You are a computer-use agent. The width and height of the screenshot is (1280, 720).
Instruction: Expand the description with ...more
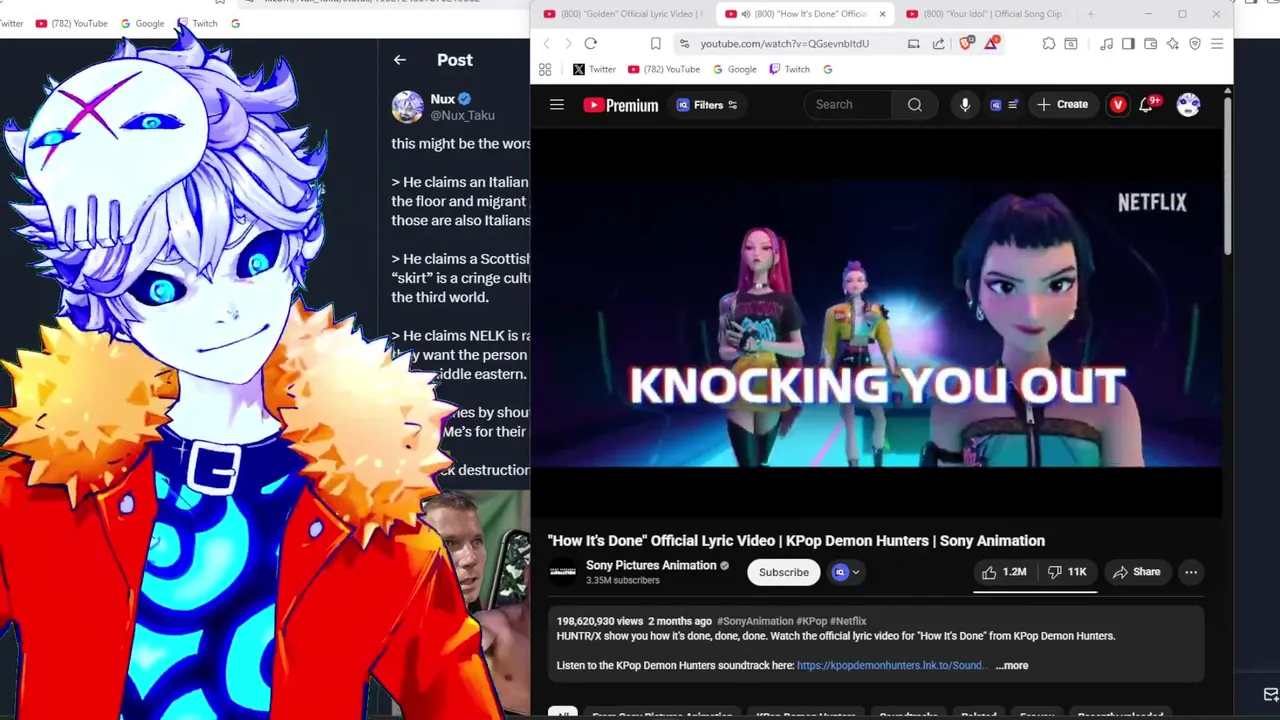pyautogui.click(x=1011, y=665)
